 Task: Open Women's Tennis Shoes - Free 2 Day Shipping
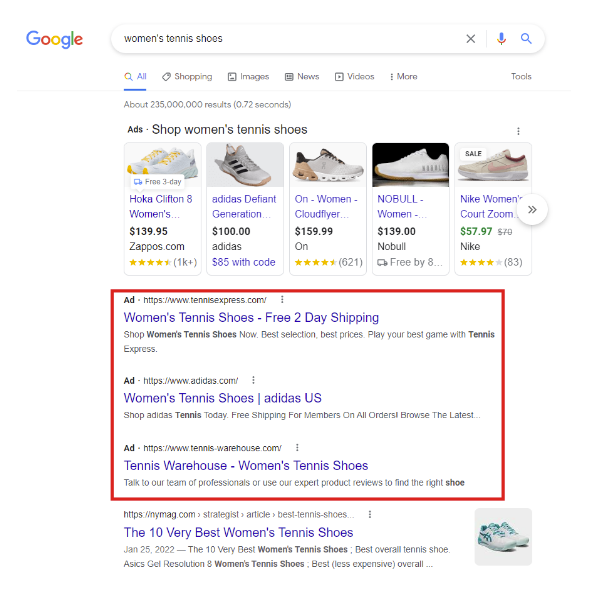[x=251, y=318]
